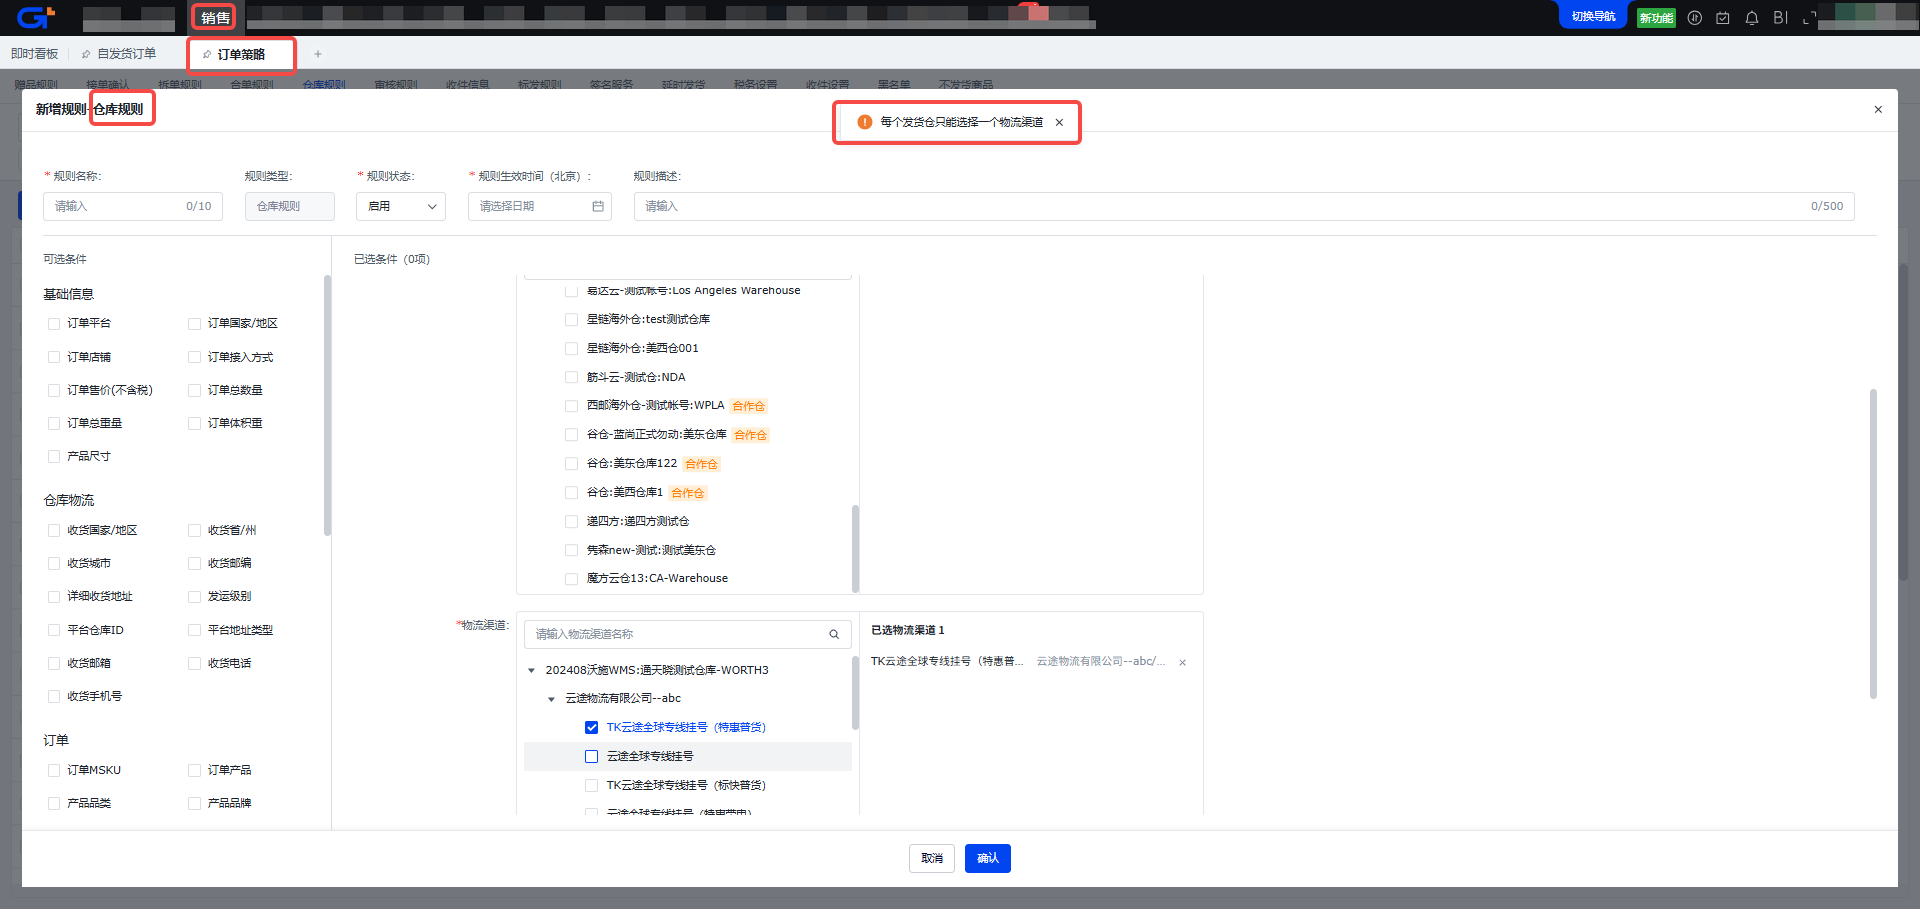Close the 新增规则 dialog with the X

click(1878, 109)
